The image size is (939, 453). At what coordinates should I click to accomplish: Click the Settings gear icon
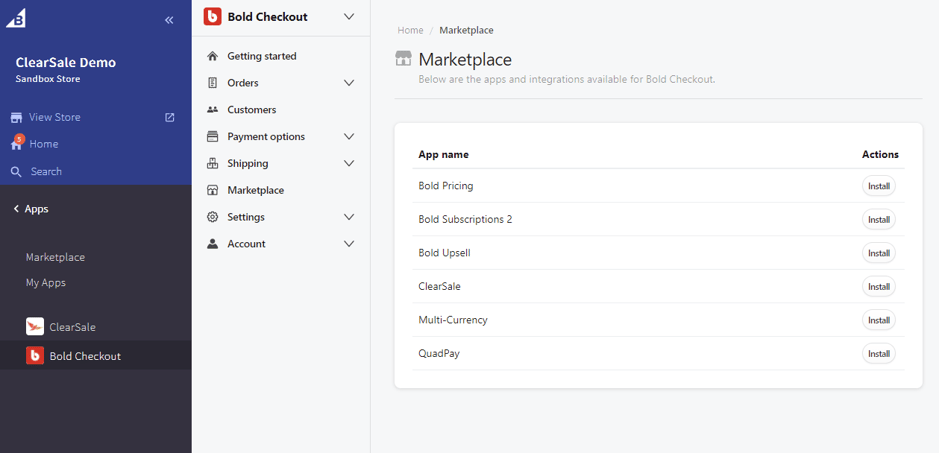212,217
